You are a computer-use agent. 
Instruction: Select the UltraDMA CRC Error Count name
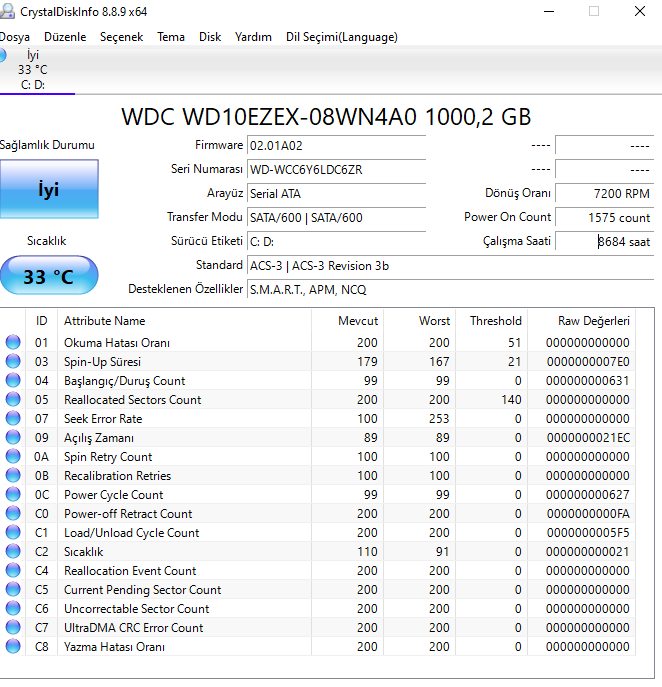click(x=134, y=628)
